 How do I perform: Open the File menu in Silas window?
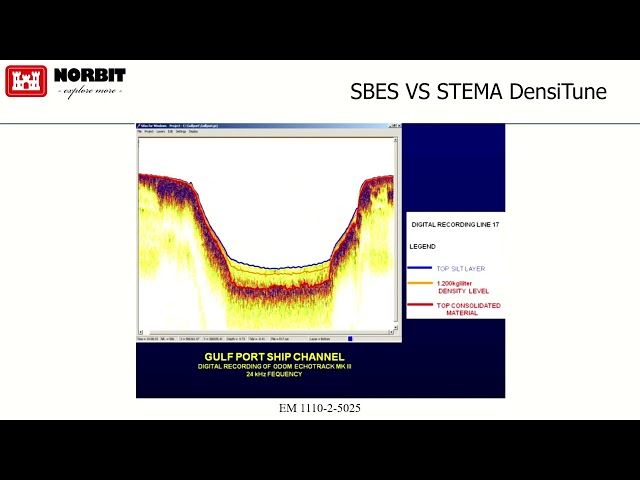[x=139, y=131]
